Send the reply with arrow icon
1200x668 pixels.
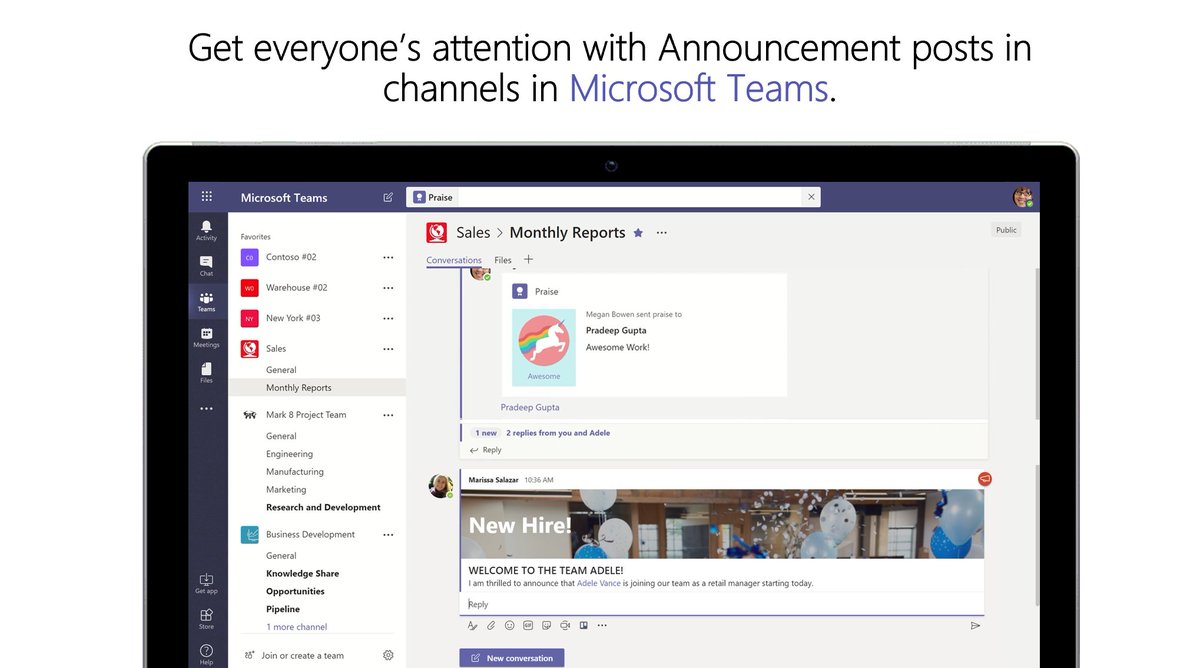tap(975, 626)
